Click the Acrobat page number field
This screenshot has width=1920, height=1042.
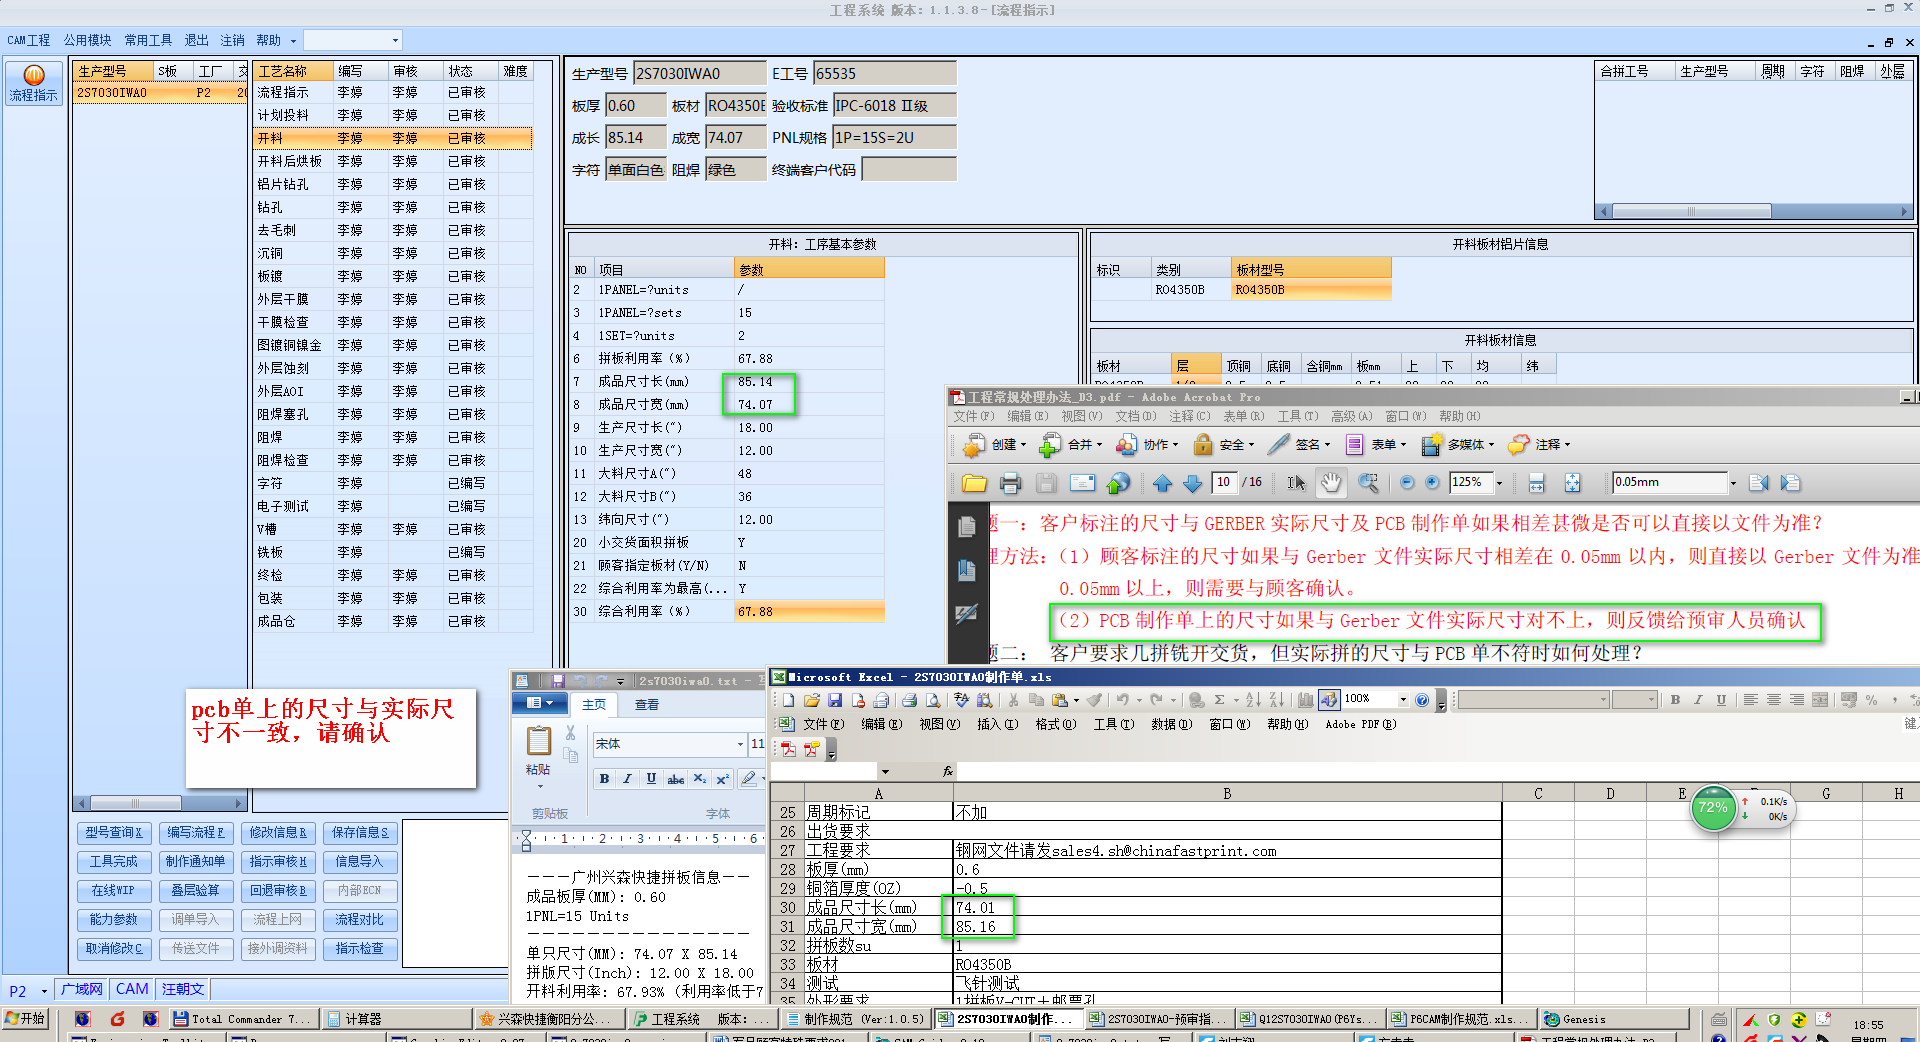coord(1224,483)
